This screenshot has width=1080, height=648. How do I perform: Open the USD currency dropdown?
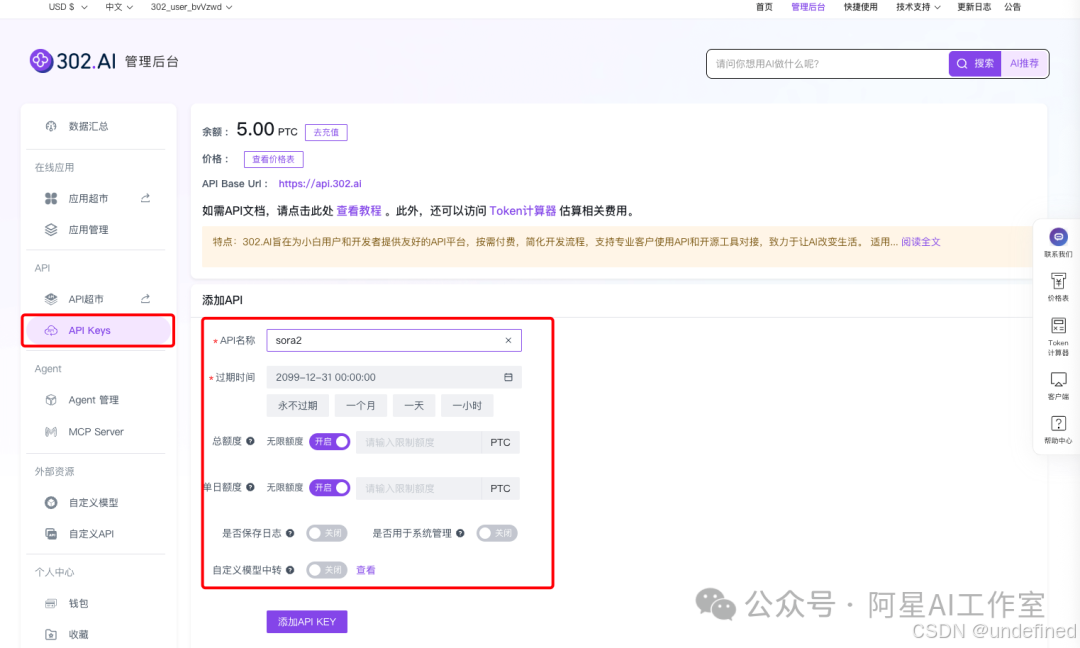pos(64,7)
